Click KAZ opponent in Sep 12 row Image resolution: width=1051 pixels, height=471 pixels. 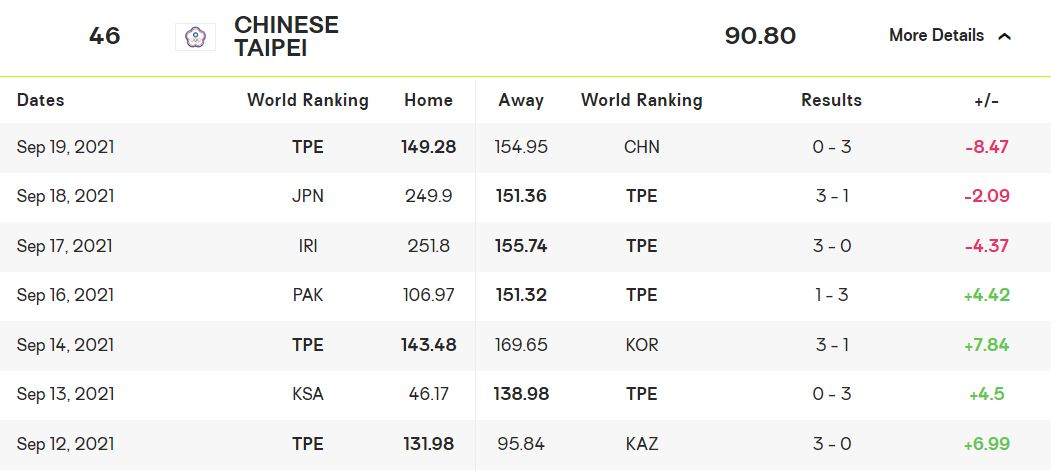641,443
